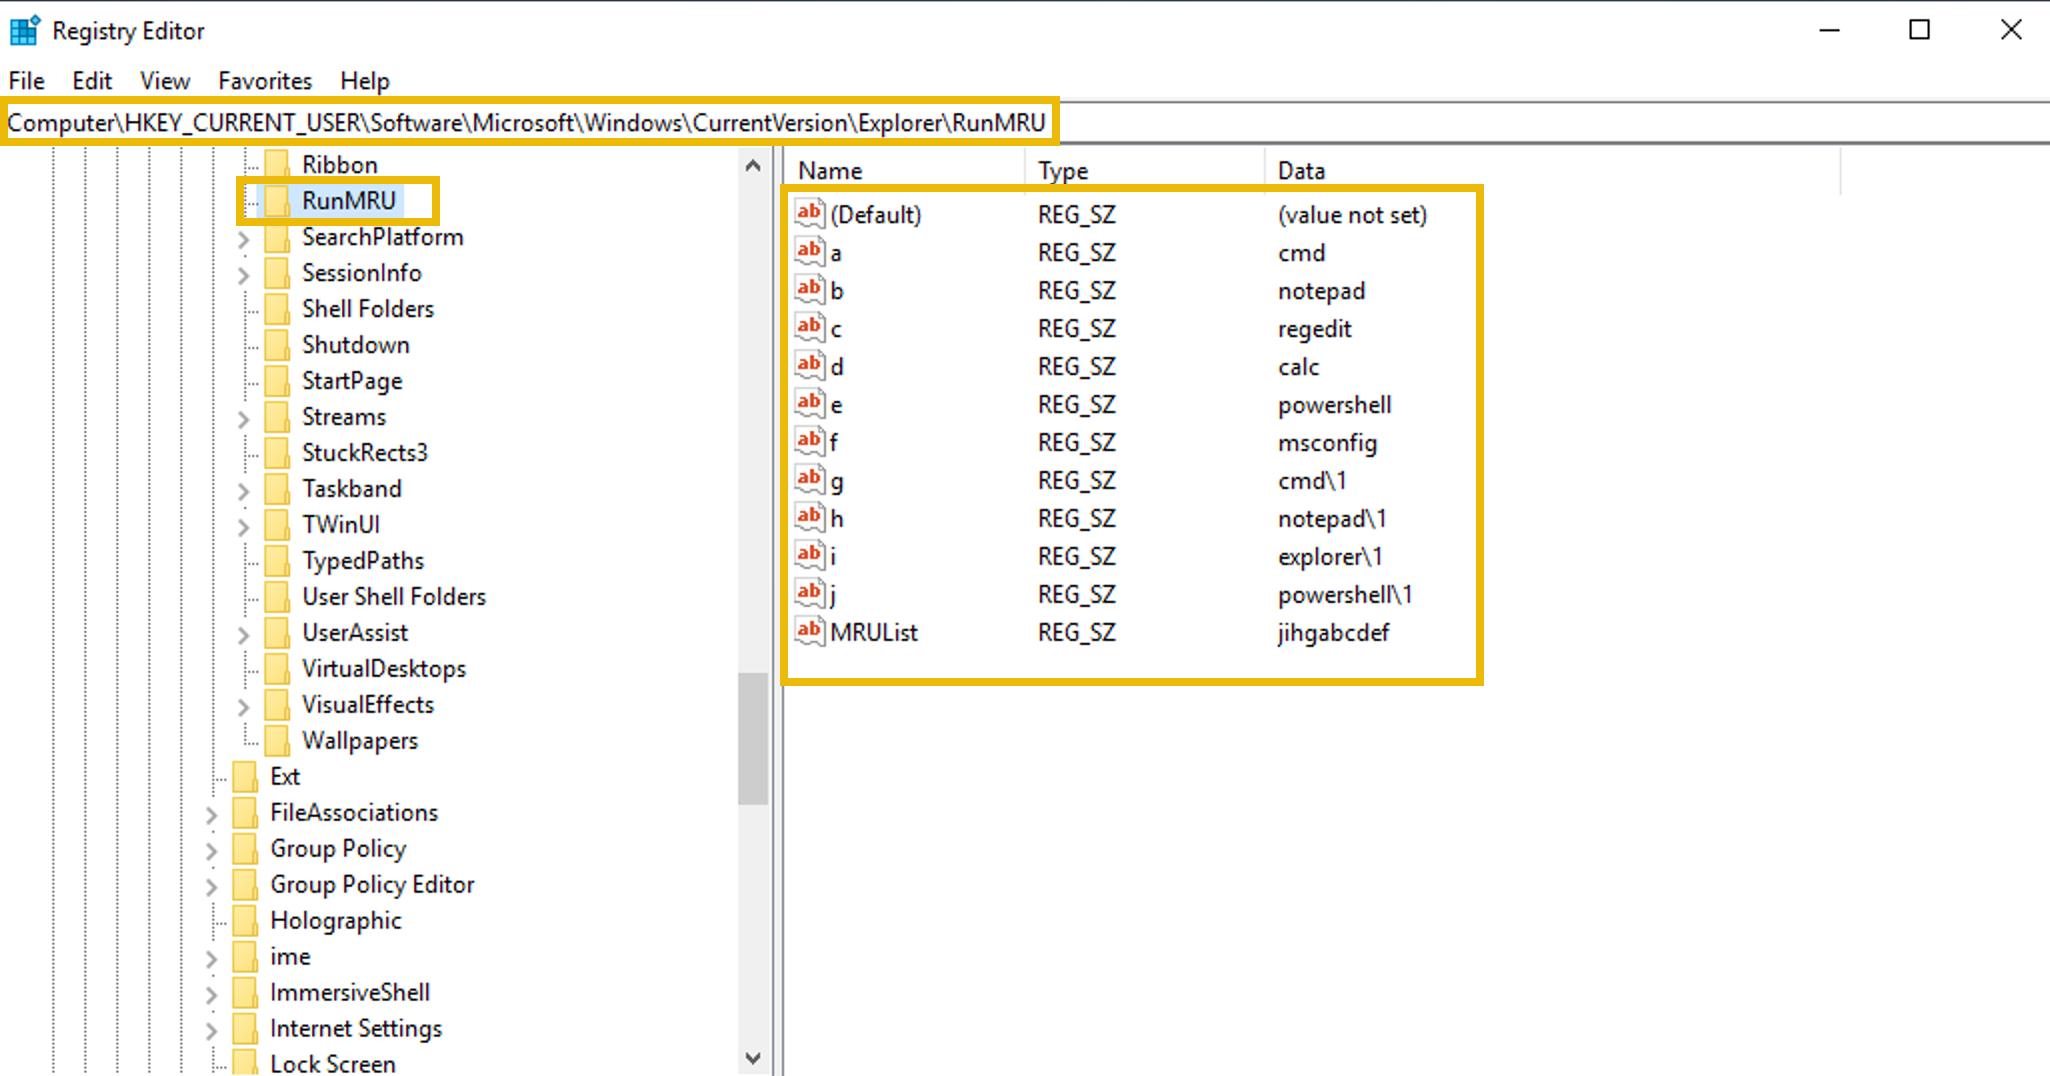Expand the SearchPlatform key
This screenshot has height=1076, width=2050.
(243, 237)
